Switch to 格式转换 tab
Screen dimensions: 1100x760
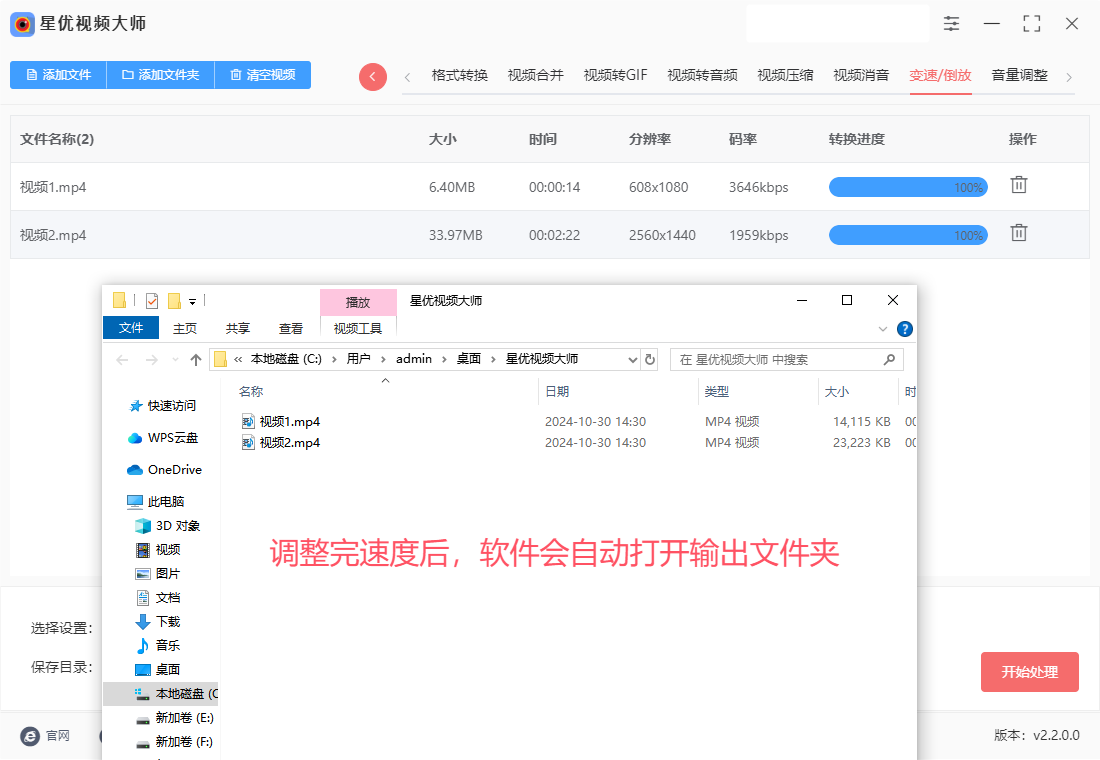click(460, 75)
